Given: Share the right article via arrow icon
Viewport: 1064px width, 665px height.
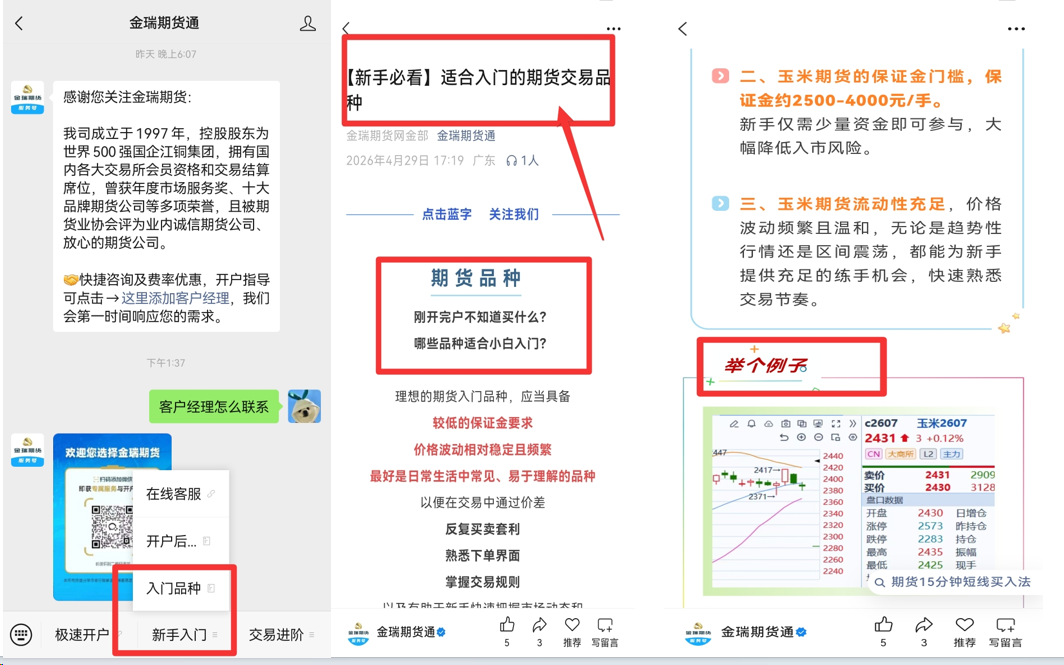Looking at the screenshot, I should [924, 624].
